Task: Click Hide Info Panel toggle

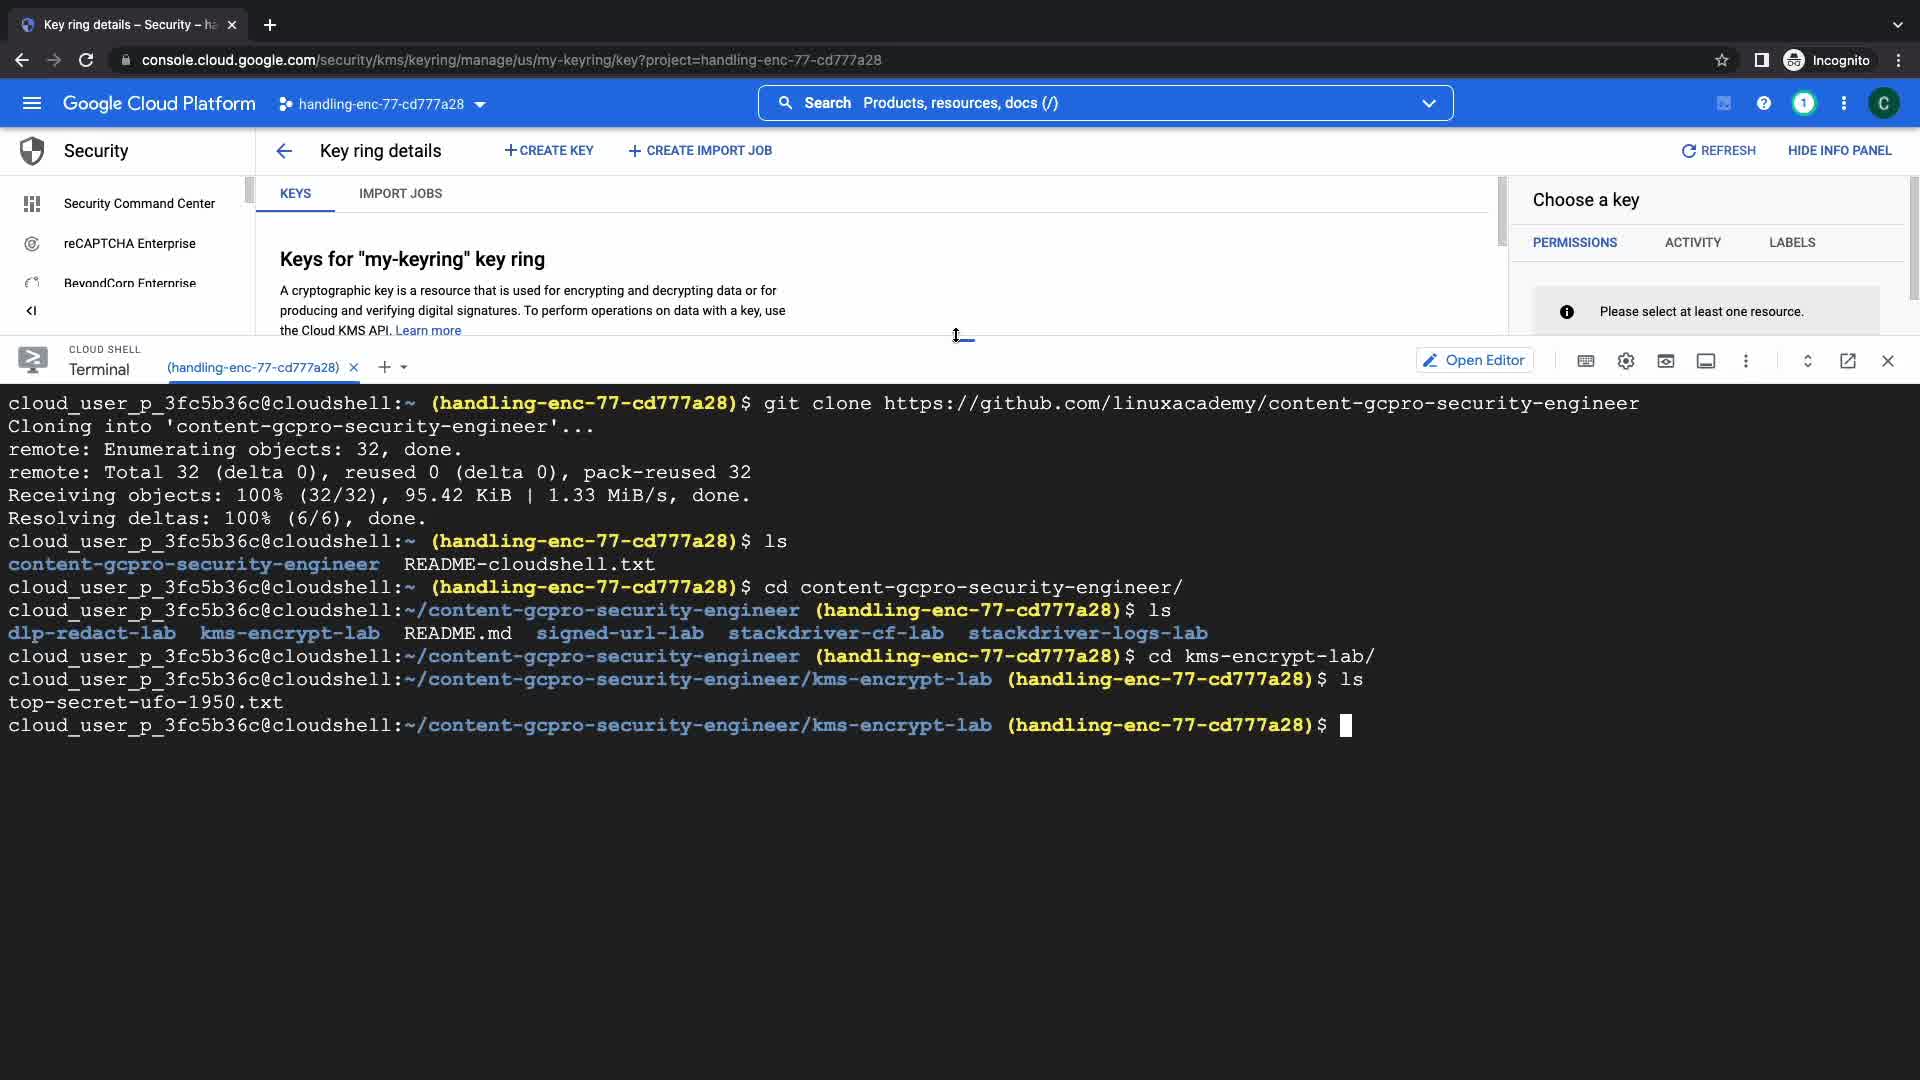Action: [x=1839, y=151]
